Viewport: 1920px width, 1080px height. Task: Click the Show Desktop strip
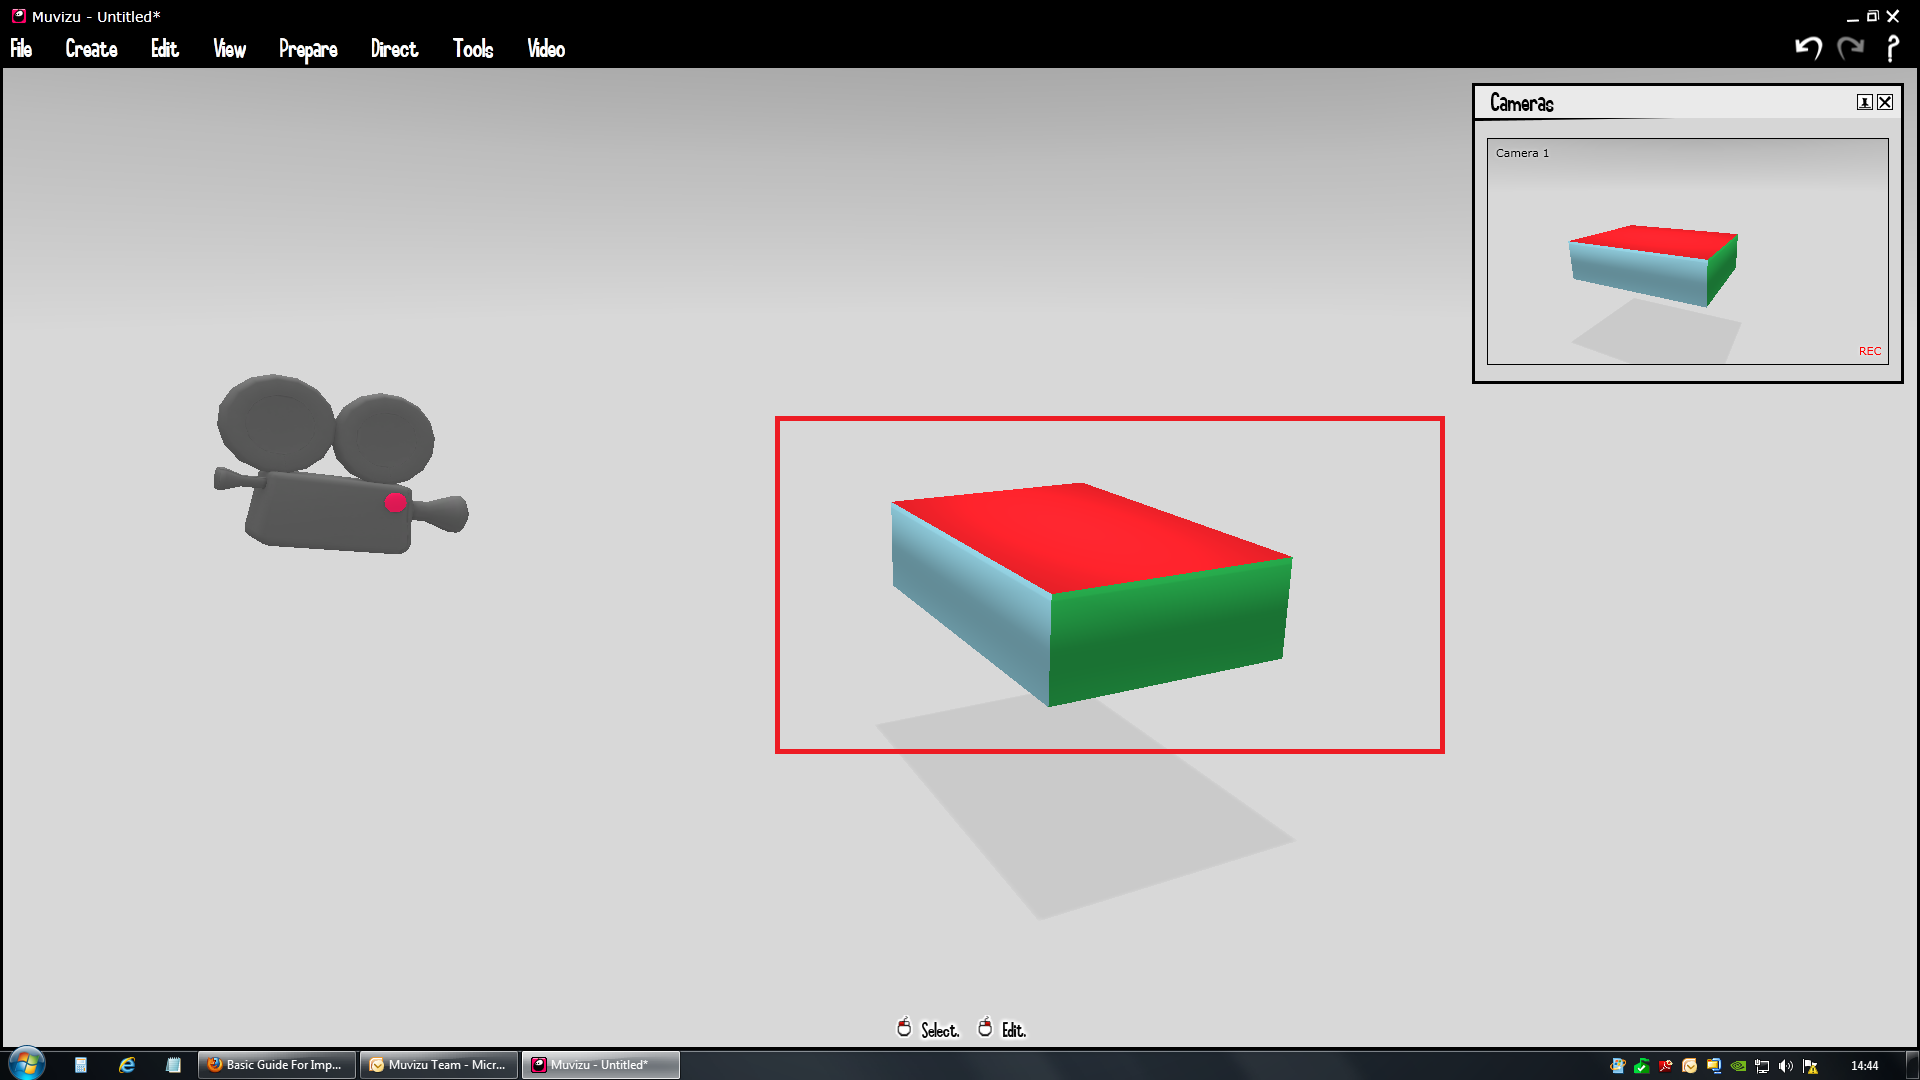click(x=1912, y=1065)
